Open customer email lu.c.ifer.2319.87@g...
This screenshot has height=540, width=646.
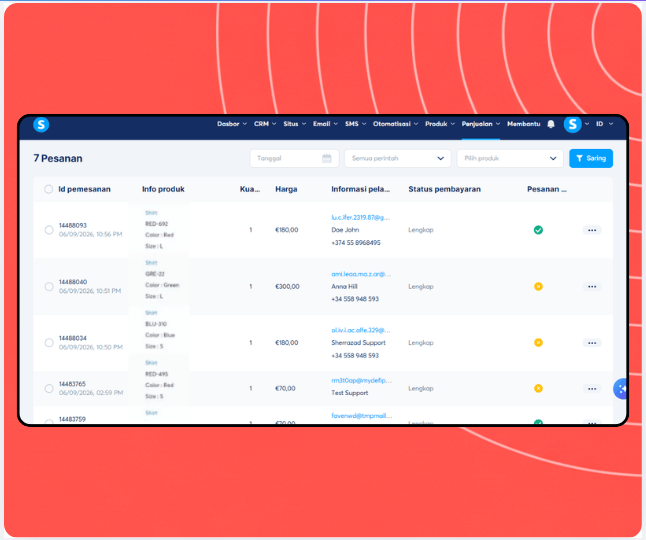(x=360, y=217)
